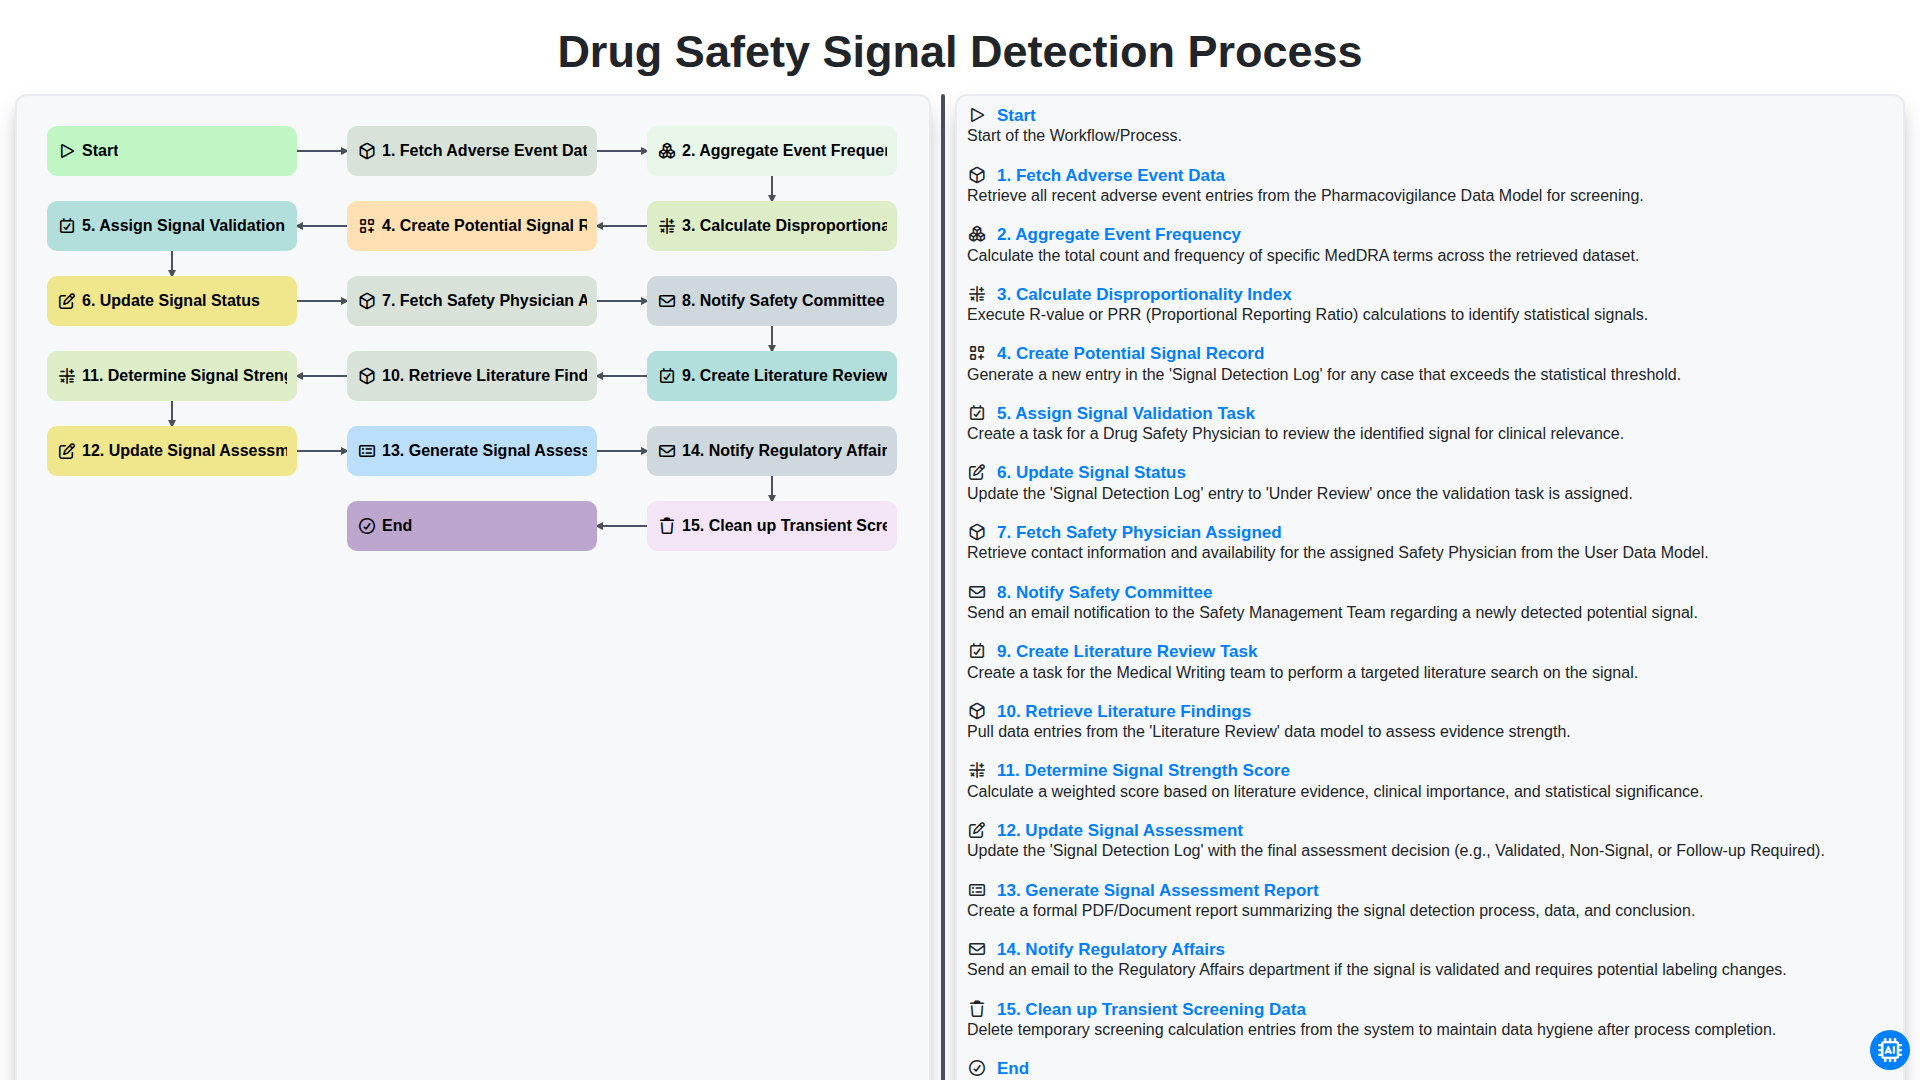1920x1080 pixels.
Task: Click the cubes icon in Aggregate Event Frequency node
Action: coord(667,151)
